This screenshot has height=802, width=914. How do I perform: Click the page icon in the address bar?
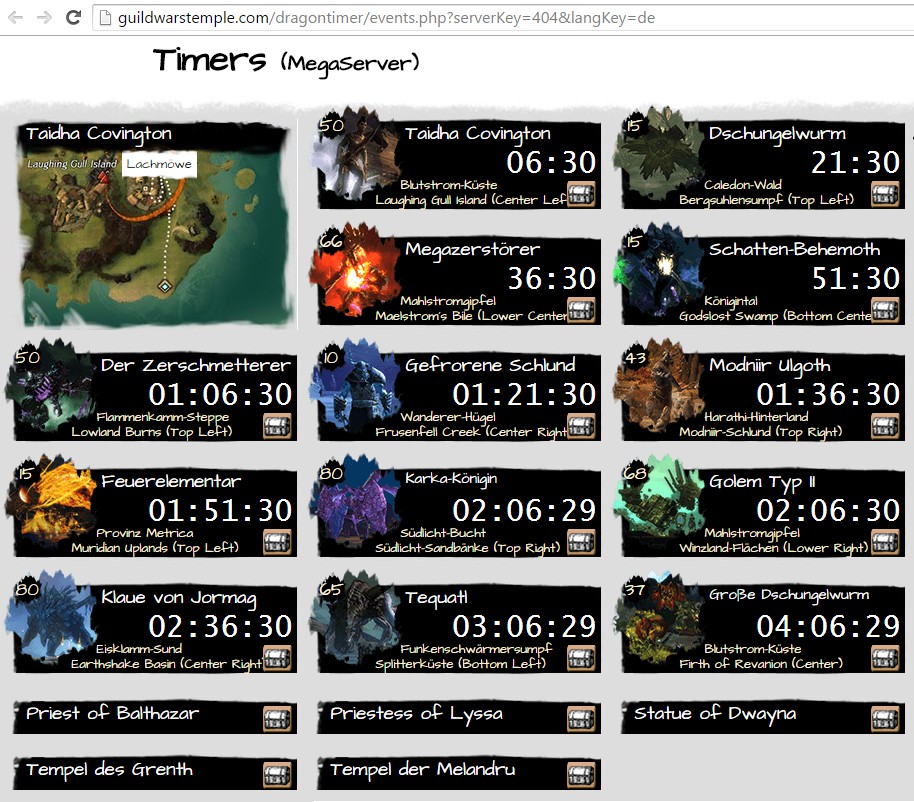(x=105, y=18)
